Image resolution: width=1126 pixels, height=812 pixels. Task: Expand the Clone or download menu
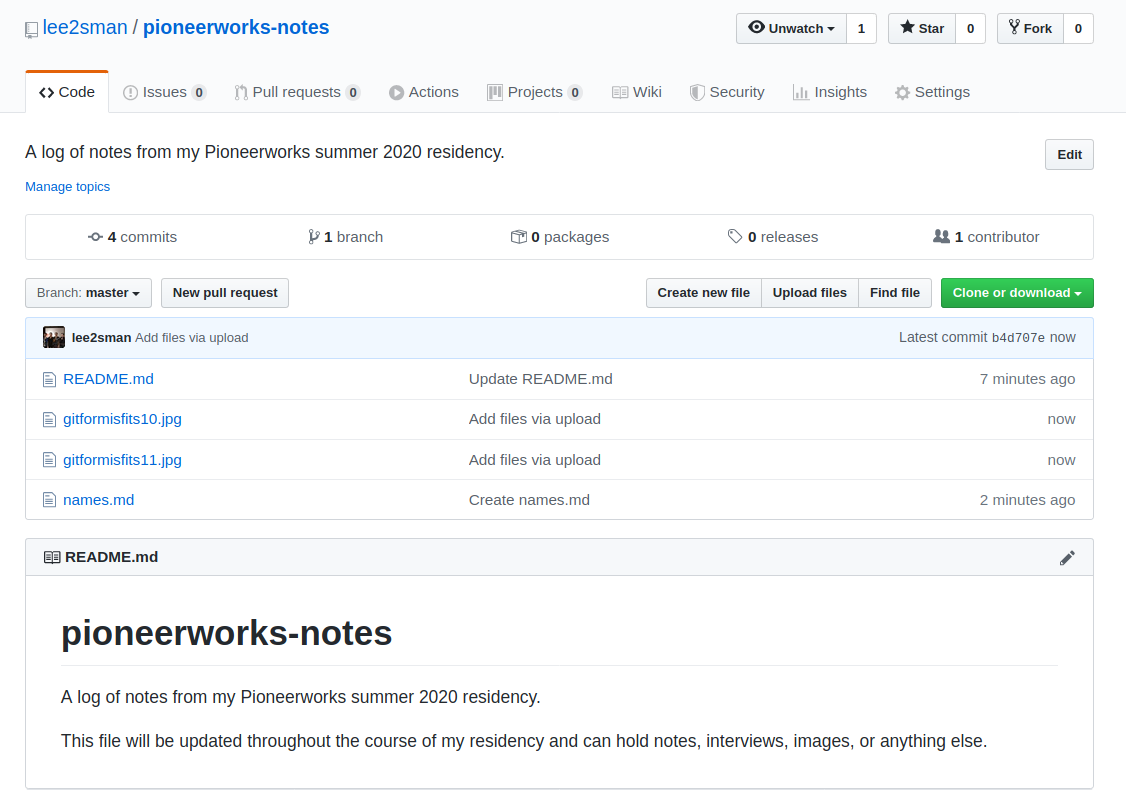click(x=1017, y=293)
